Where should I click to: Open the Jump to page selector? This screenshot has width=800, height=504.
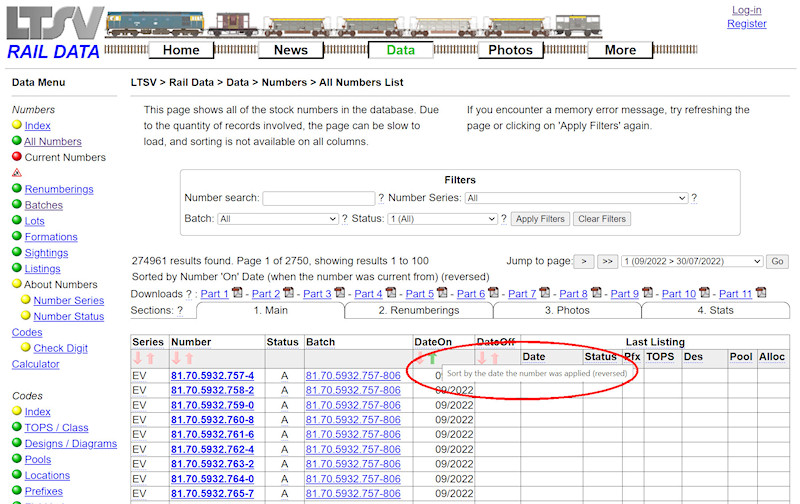691,261
